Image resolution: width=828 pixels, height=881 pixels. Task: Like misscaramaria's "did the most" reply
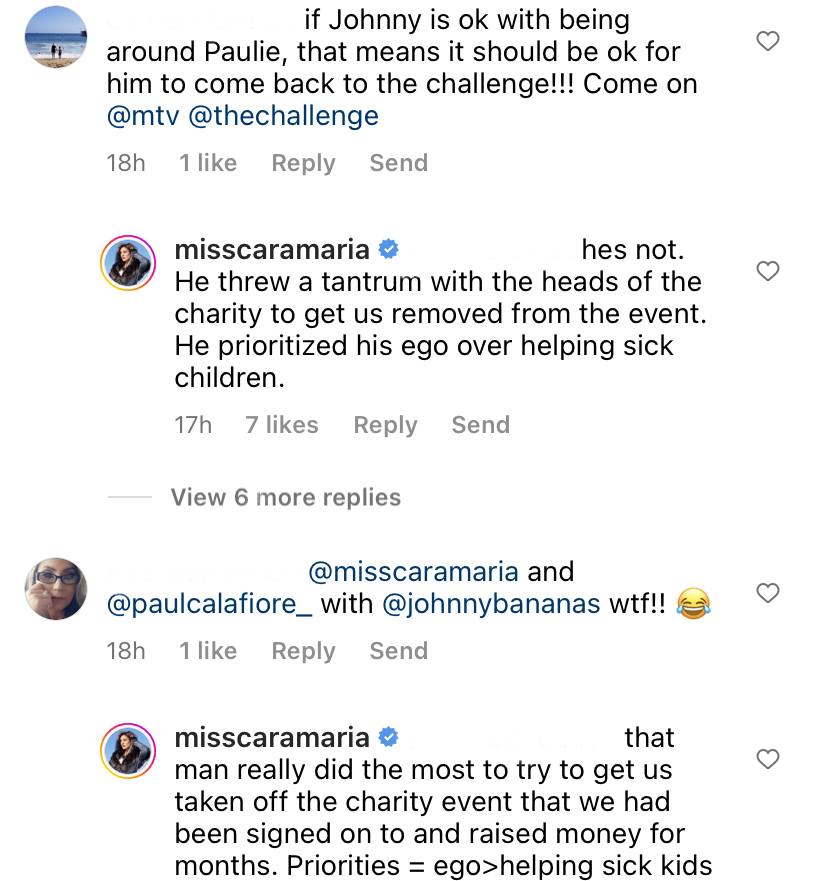[x=767, y=759]
